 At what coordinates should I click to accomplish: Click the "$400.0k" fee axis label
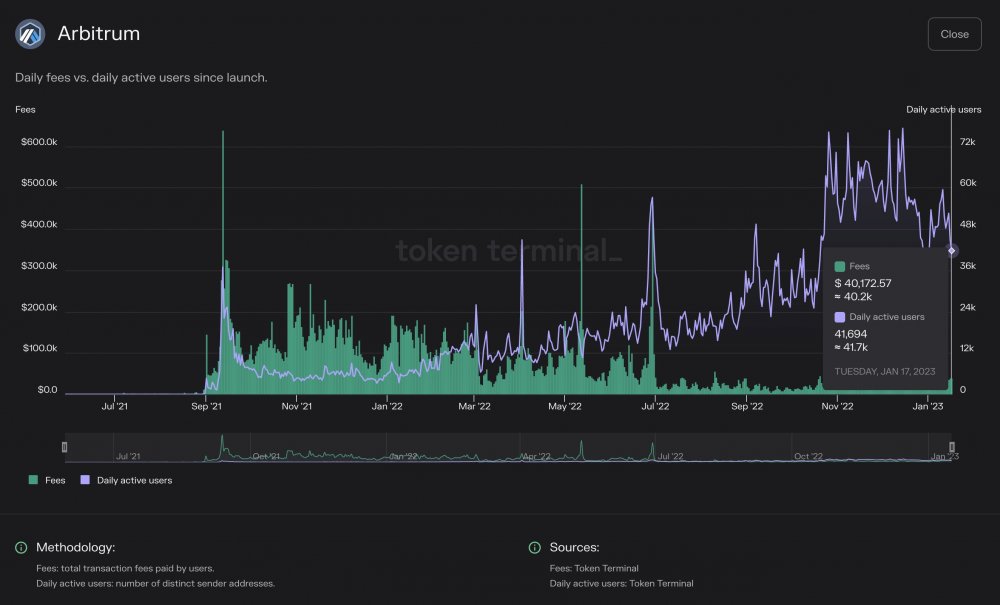point(39,224)
